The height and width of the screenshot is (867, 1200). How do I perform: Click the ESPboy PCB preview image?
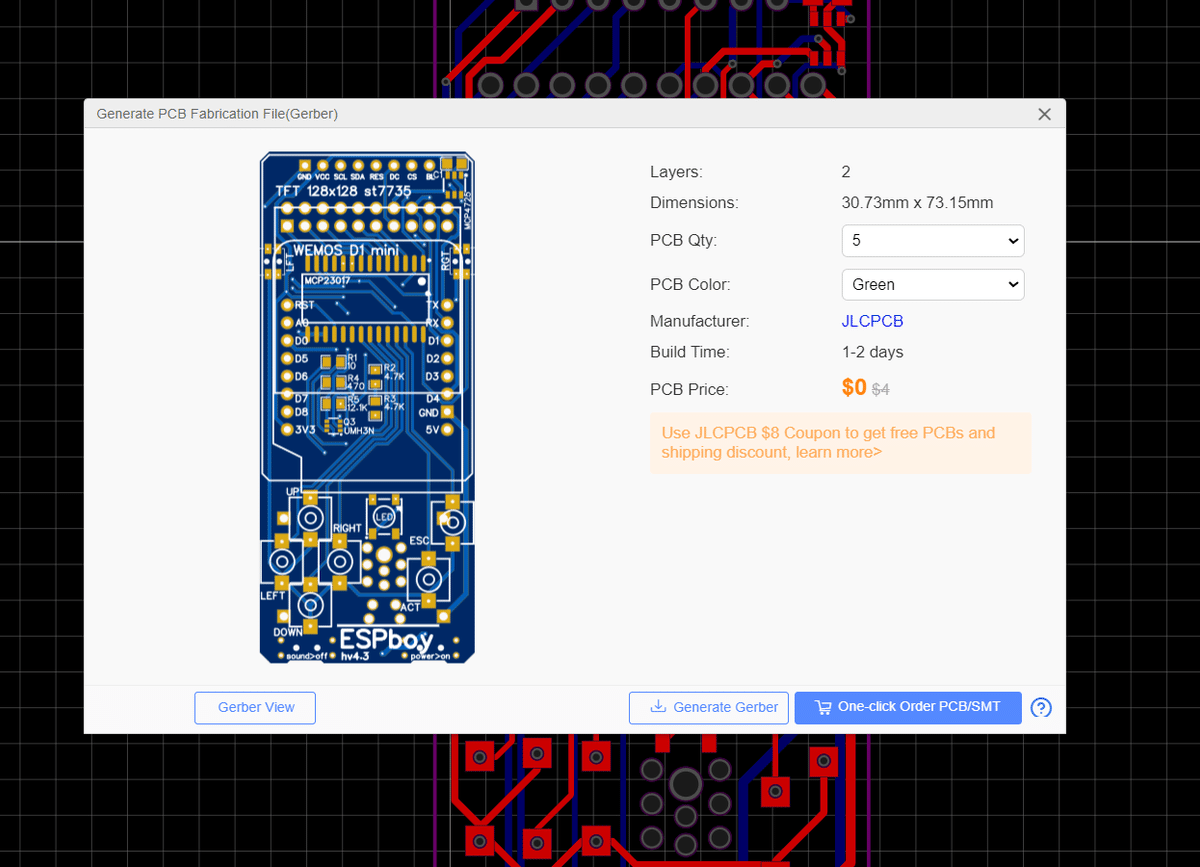click(367, 408)
